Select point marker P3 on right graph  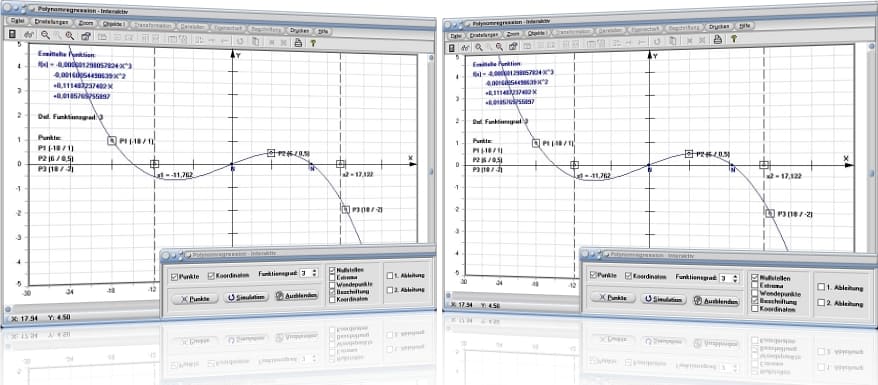point(771,213)
